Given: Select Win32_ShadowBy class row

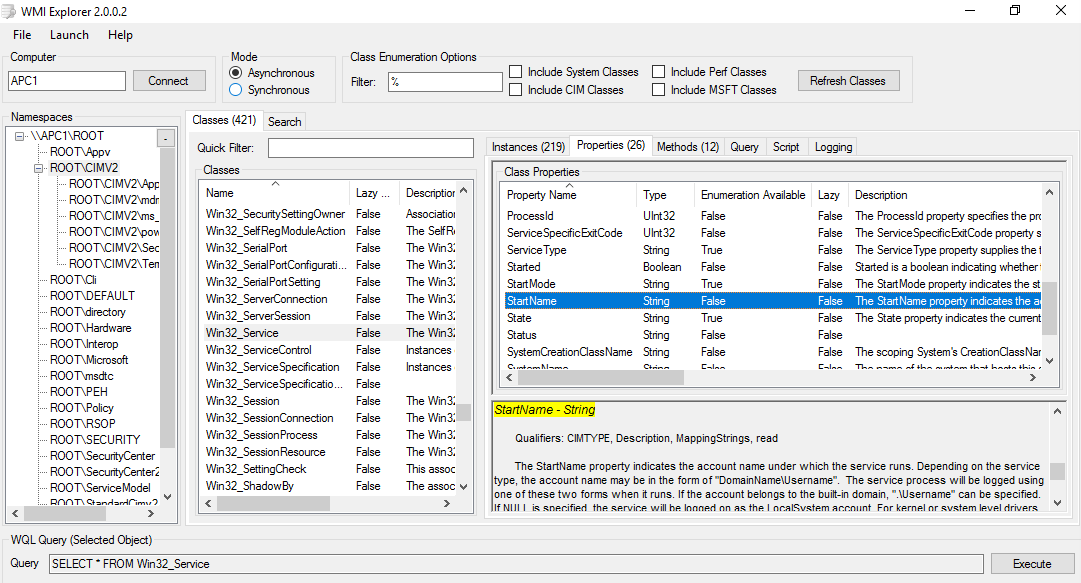Looking at the screenshot, I should (x=328, y=486).
